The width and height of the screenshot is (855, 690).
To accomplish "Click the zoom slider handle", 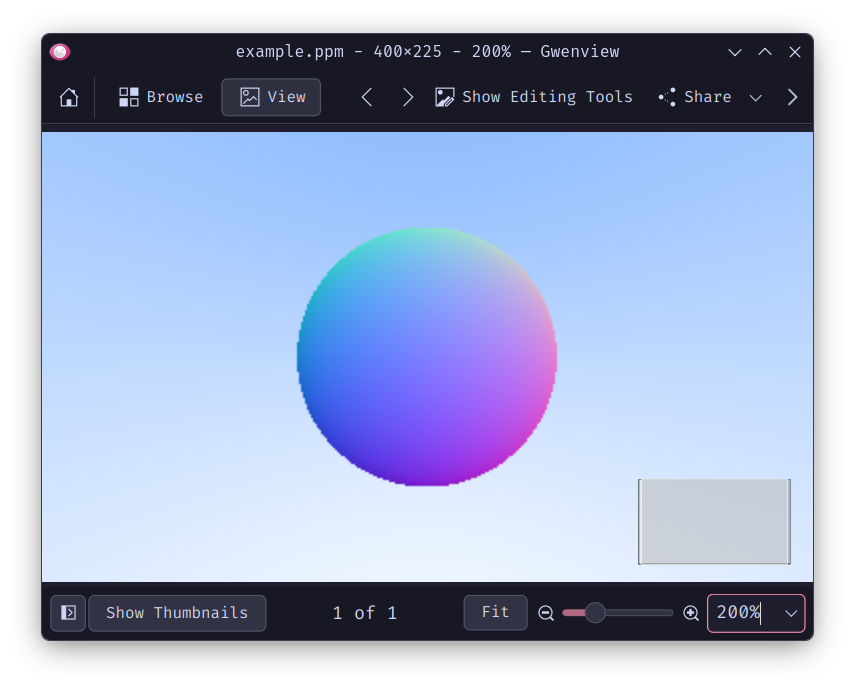I will point(595,613).
